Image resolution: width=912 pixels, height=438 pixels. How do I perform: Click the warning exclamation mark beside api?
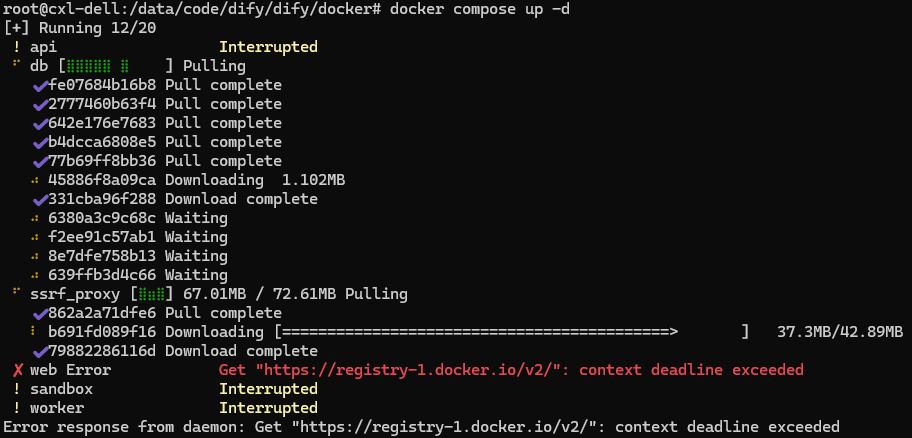pyautogui.click(x=17, y=47)
